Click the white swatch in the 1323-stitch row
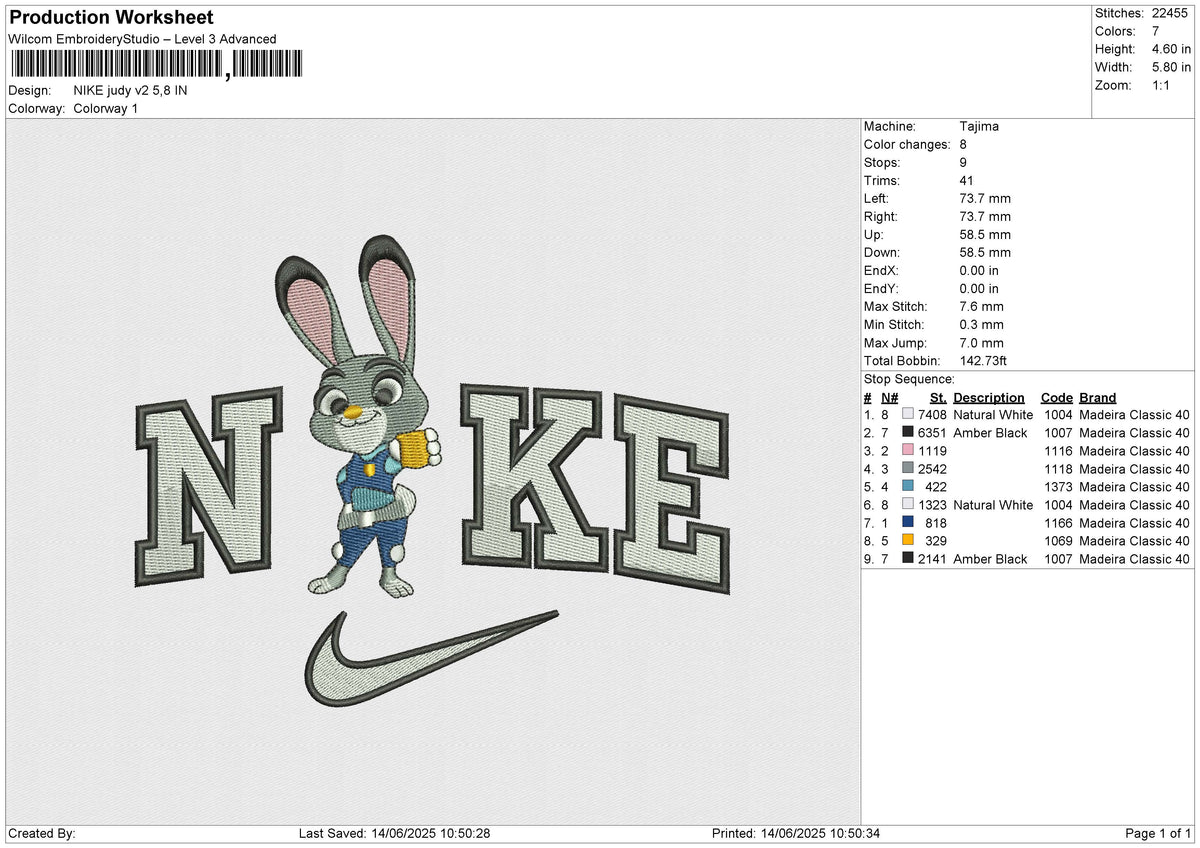 click(908, 504)
